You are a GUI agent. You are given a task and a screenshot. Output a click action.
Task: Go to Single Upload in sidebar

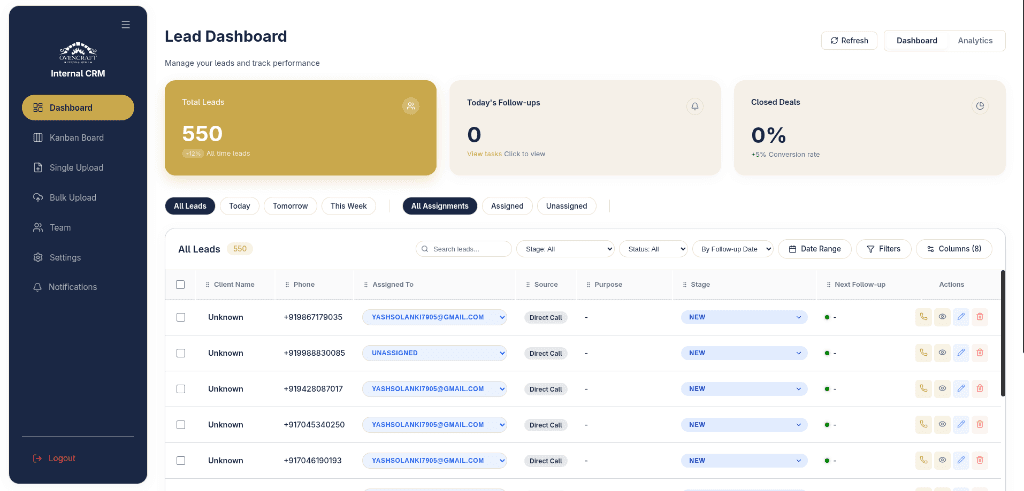(78, 168)
